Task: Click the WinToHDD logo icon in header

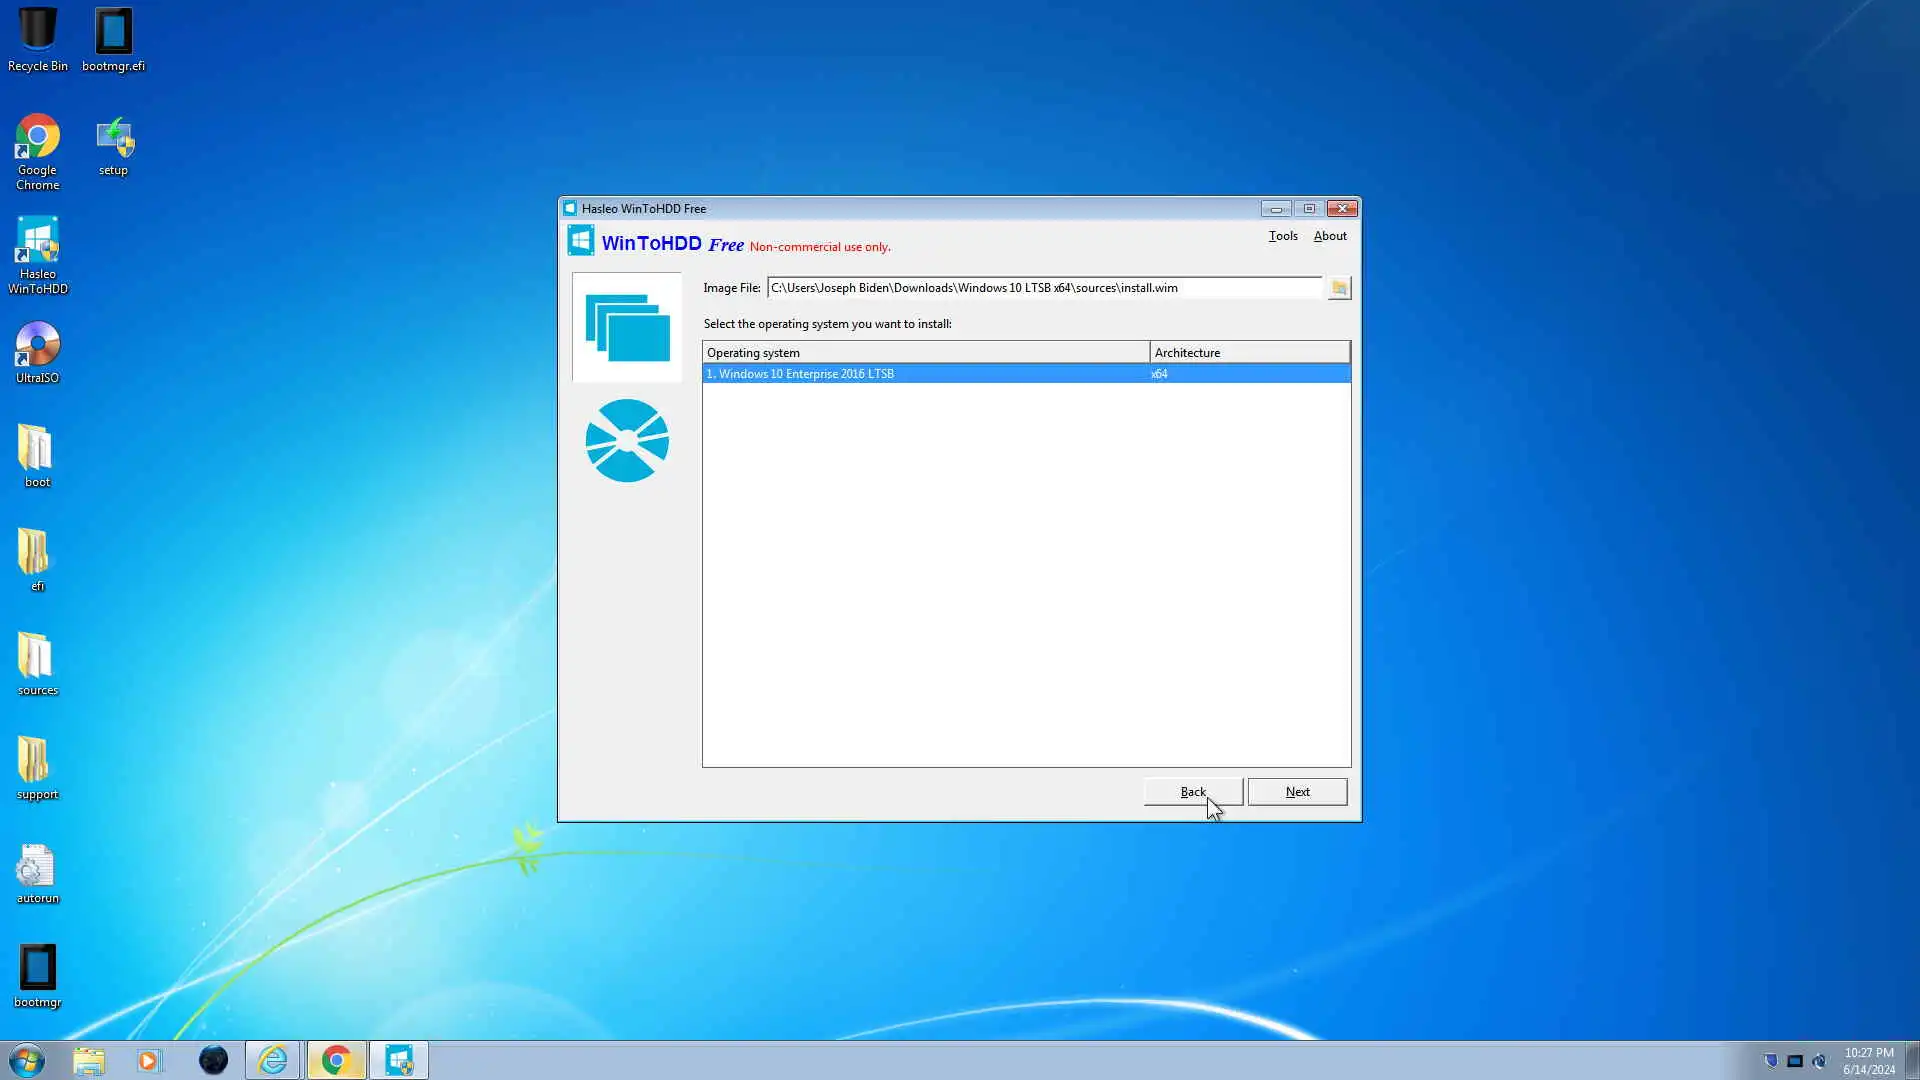Action: (581, 241)
